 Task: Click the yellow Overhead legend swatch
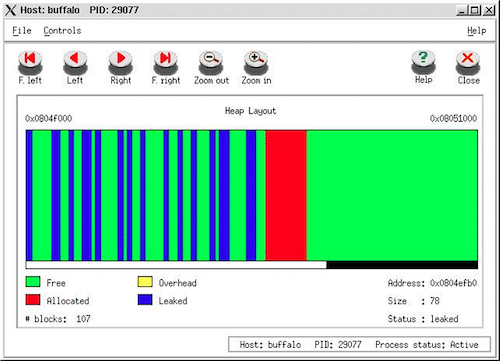point(145,282)
